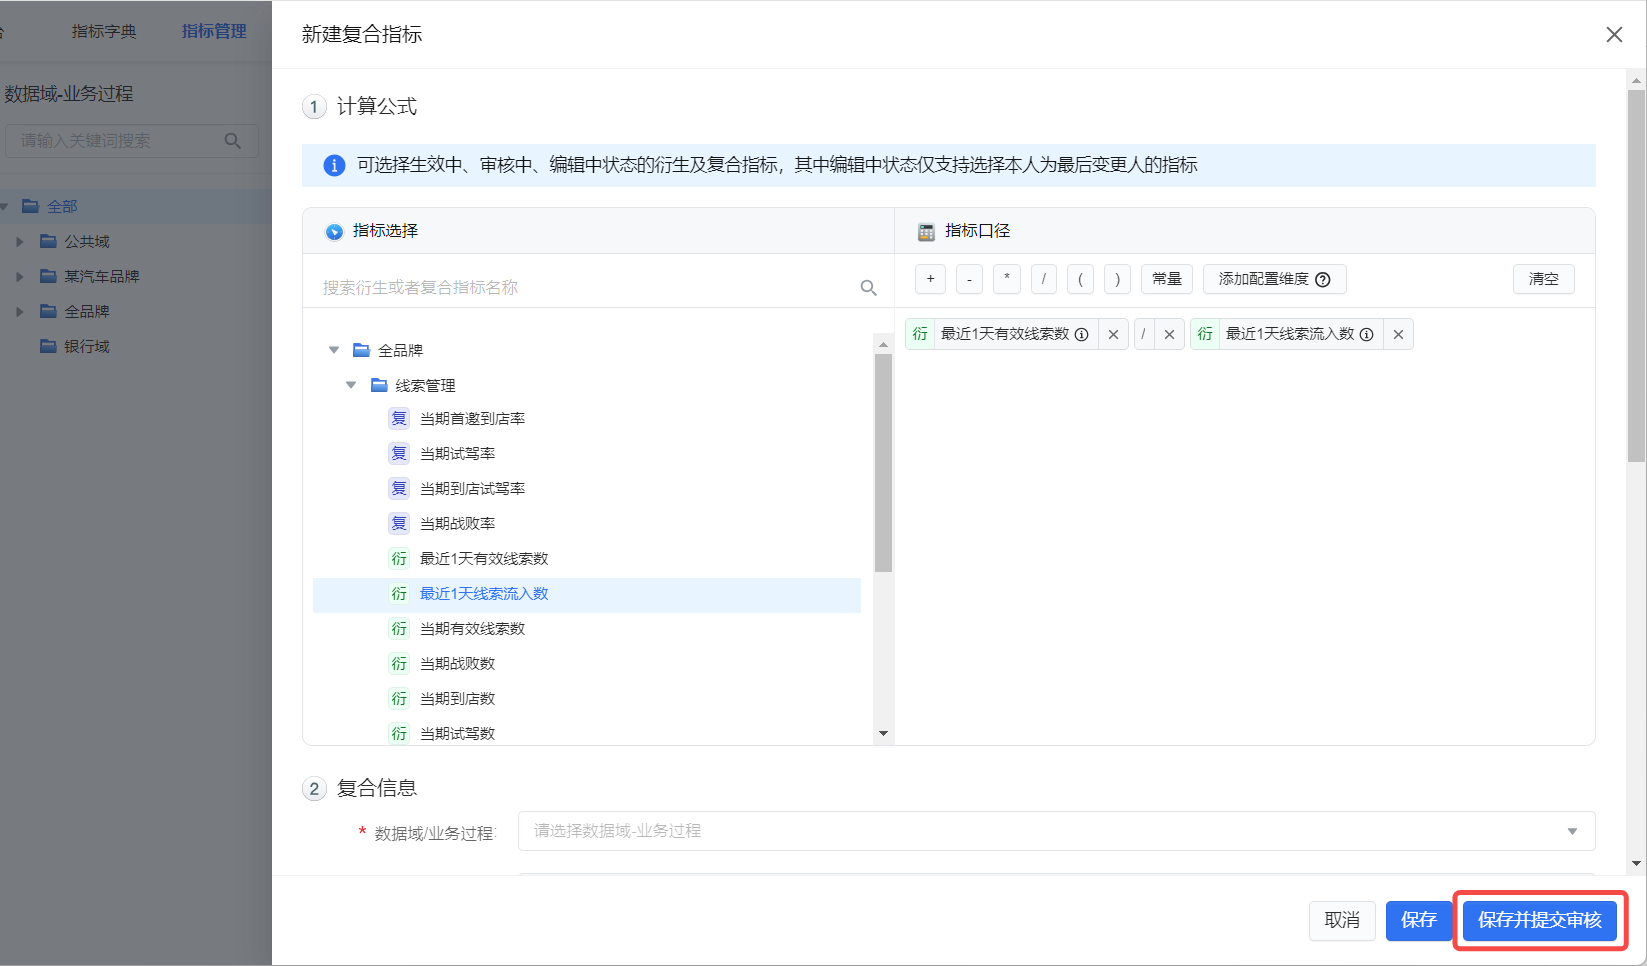Select the 当期试驾率 indicator
This screenshot has height=966, width=1647.
click(457, 454)
